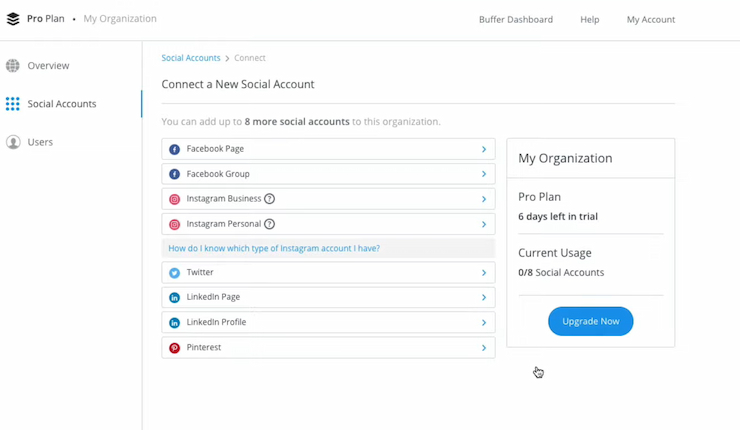This screenshot has width=740, height=430.
Task: Click the My Organization card title
Action: (565, 158)
